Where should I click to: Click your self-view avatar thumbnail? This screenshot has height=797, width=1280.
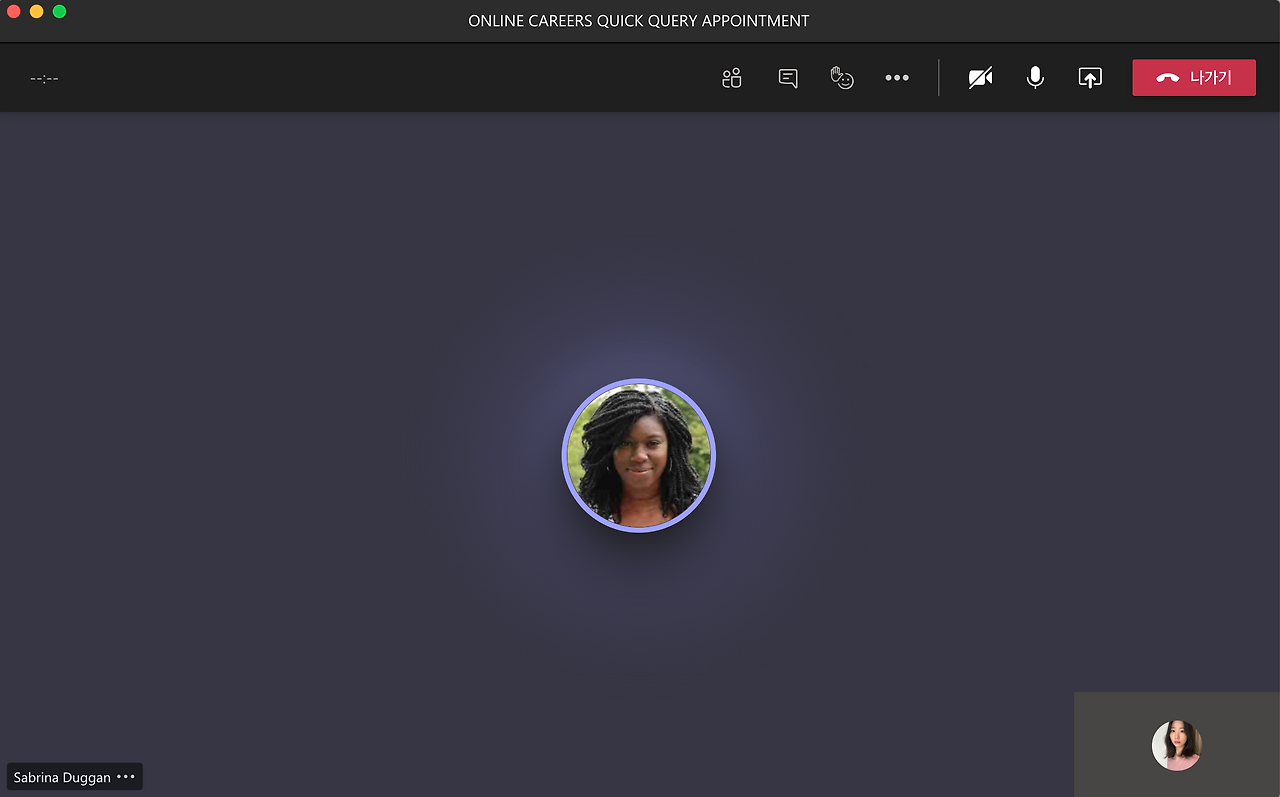pos(1177,745)
